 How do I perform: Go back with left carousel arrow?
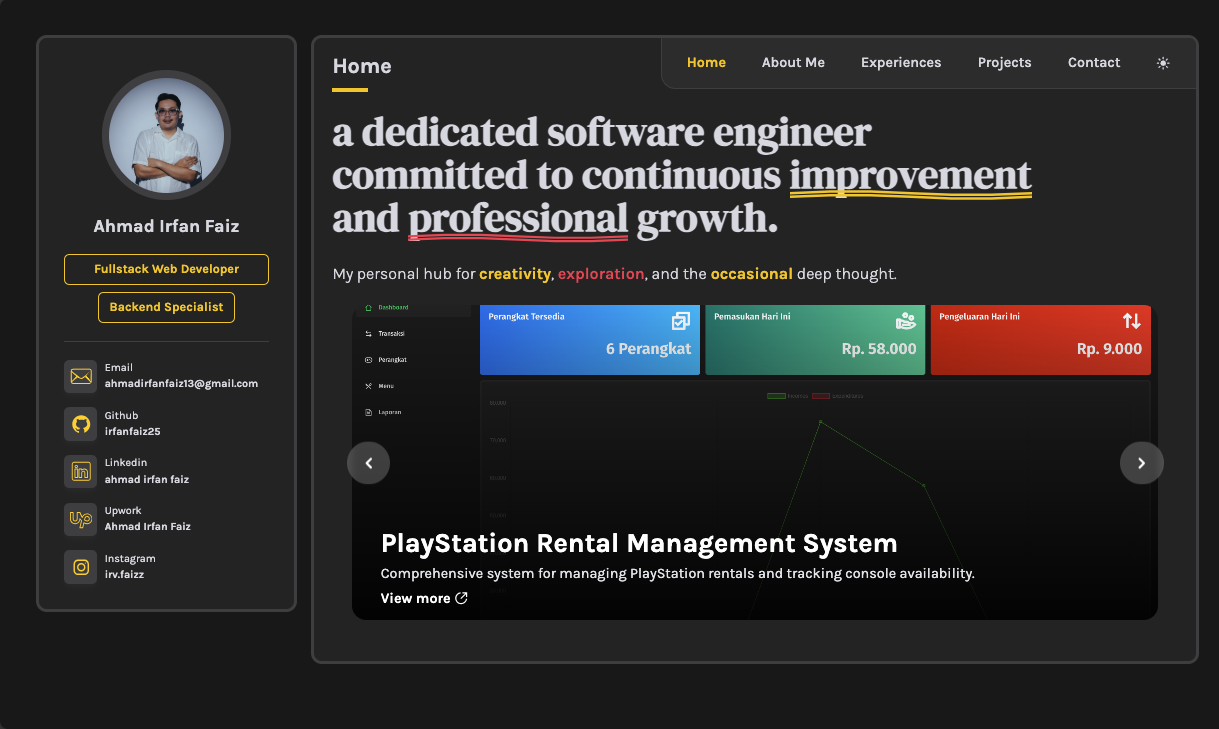coord(368,462)
